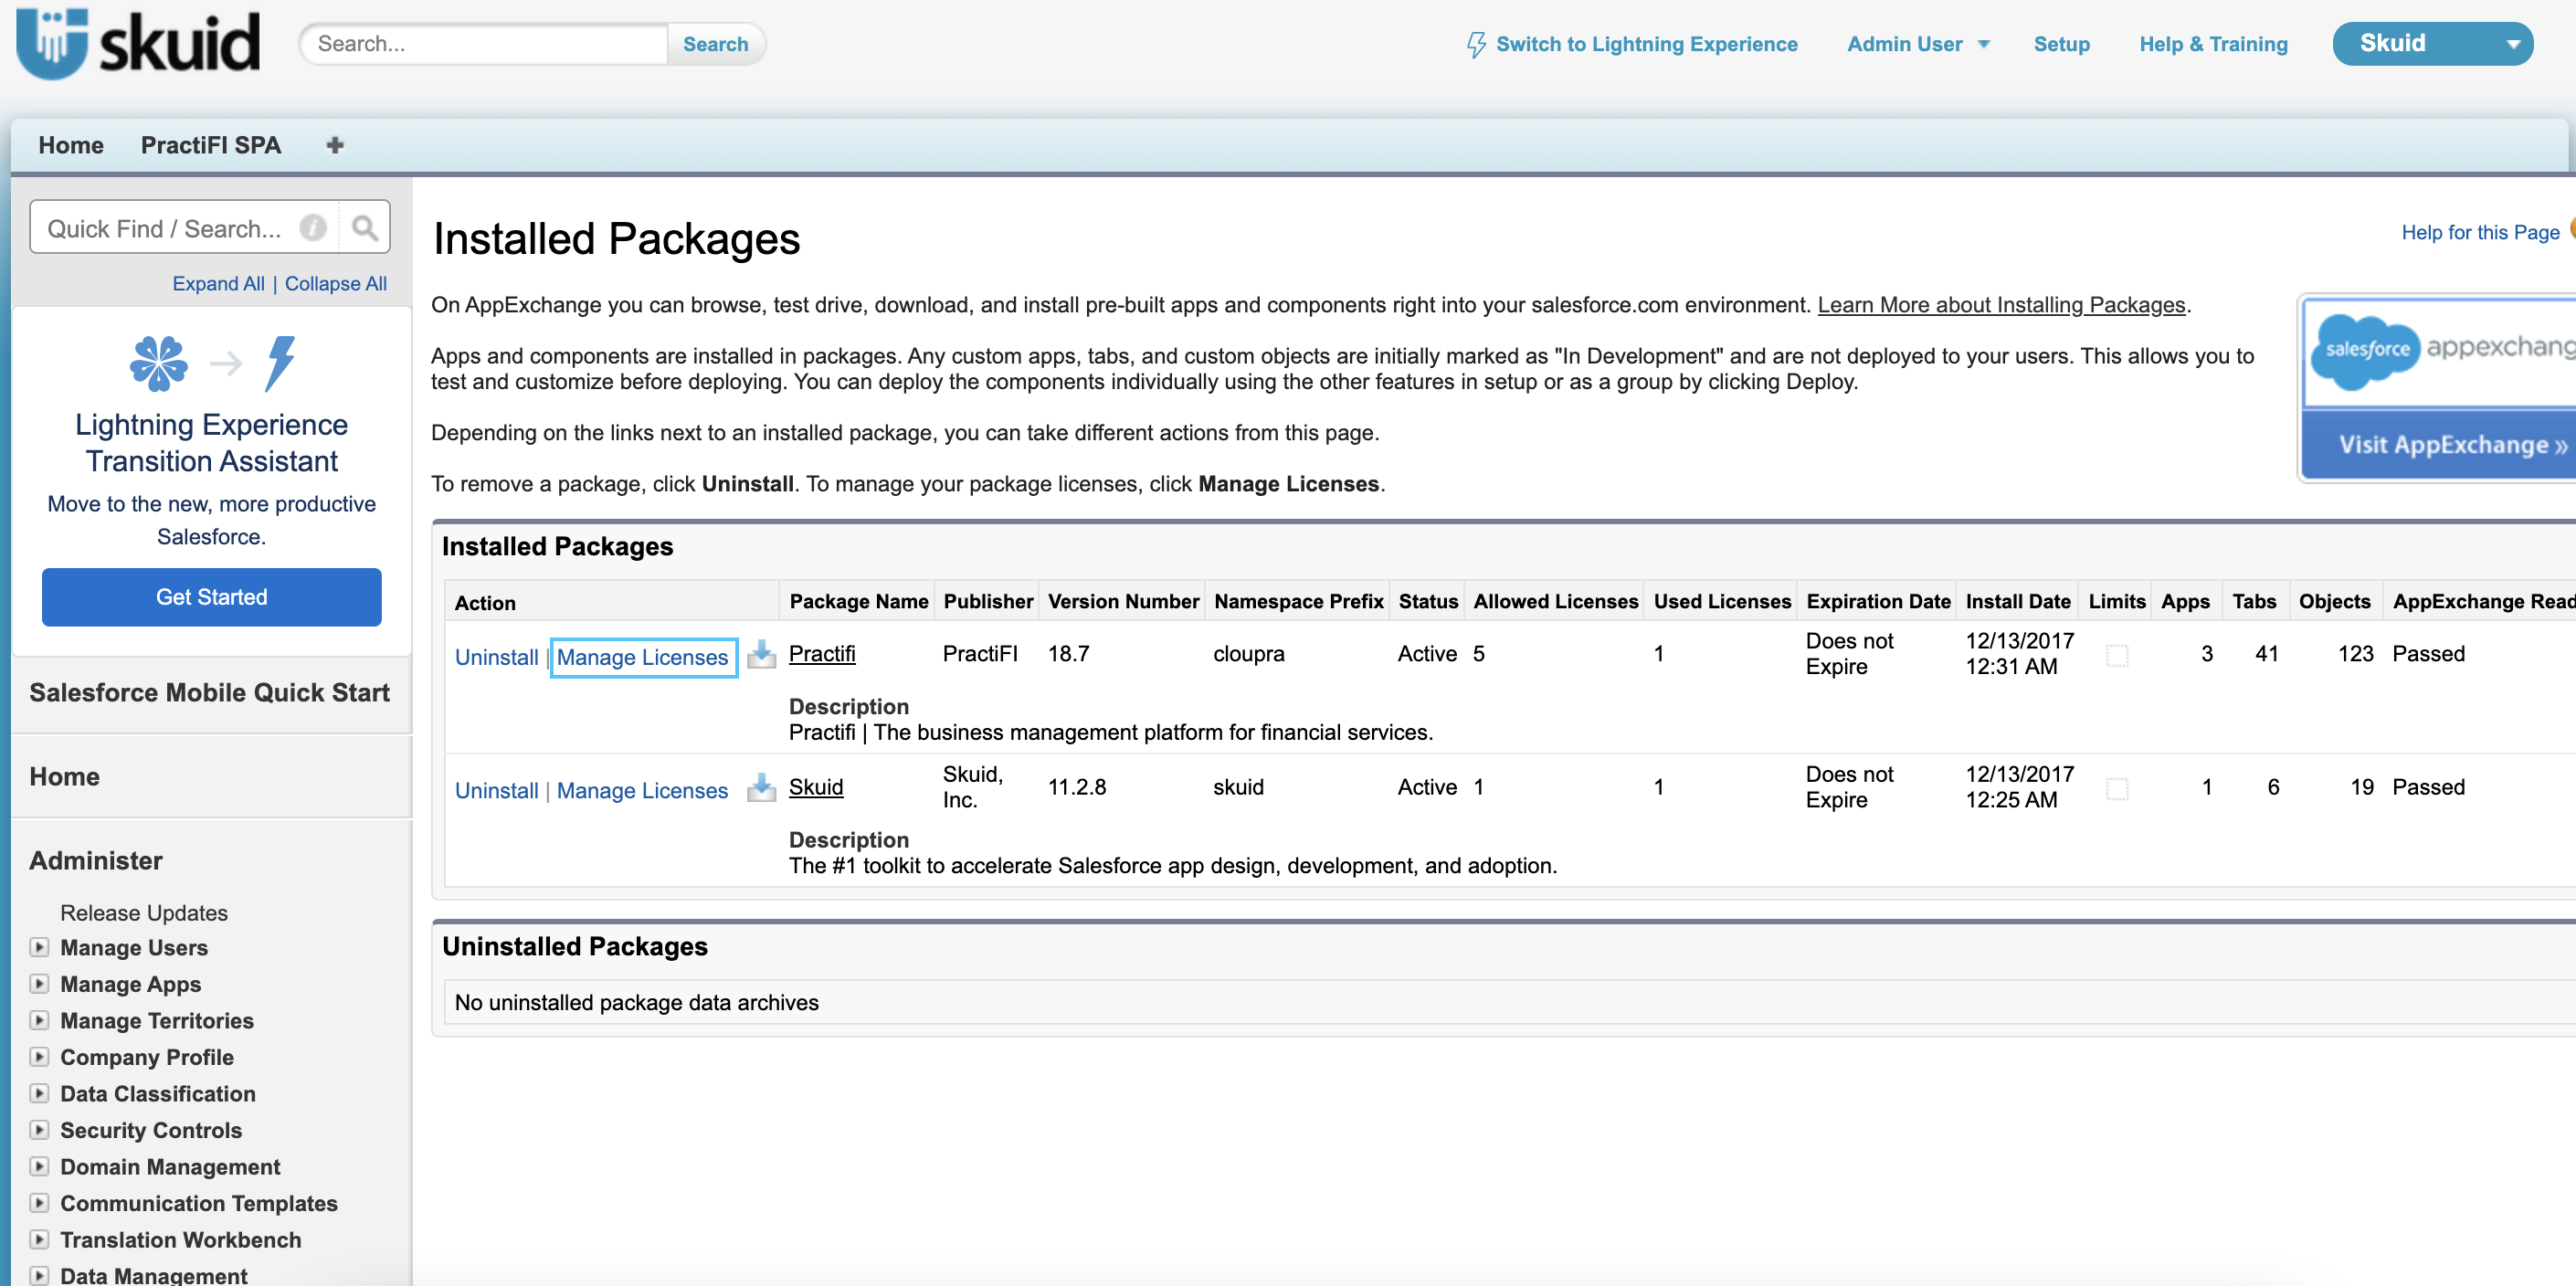Click the Quick Find magnifier icon
Screen dimensions: 2576x1286
[365, 228]
